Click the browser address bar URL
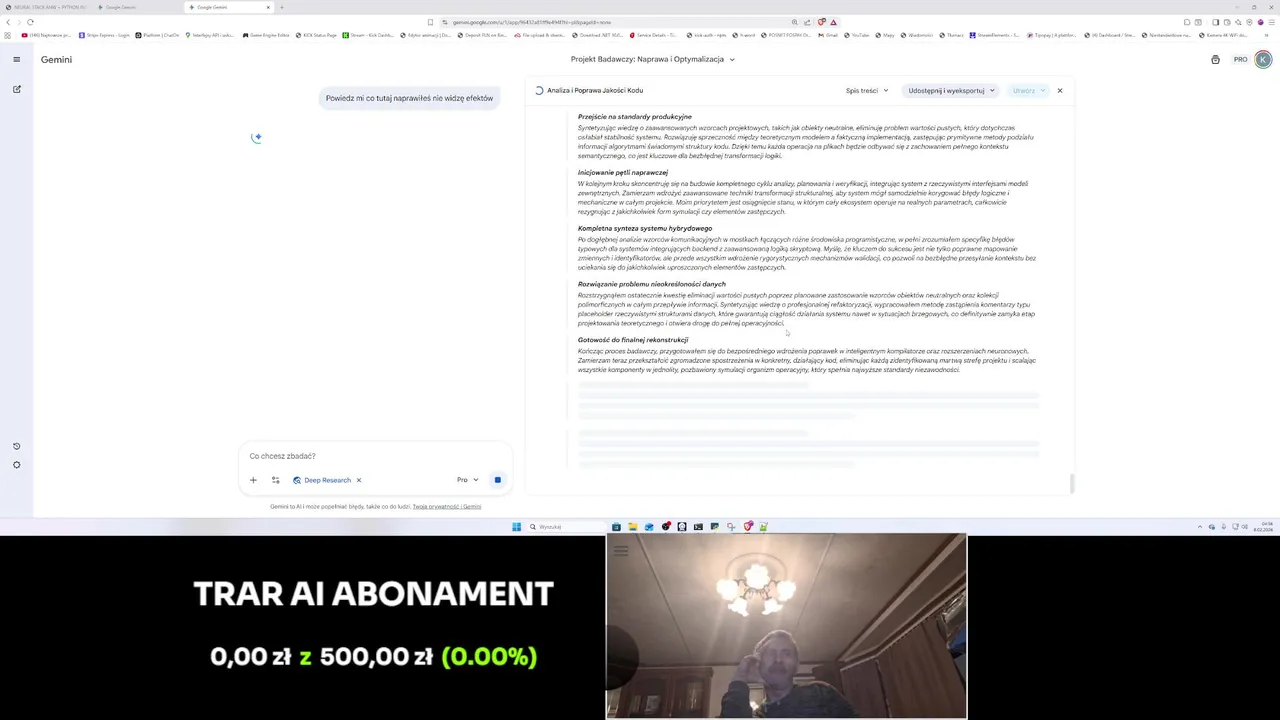Image resolution: width=1280 pixels, height=720 pixels. click(530, 22)
